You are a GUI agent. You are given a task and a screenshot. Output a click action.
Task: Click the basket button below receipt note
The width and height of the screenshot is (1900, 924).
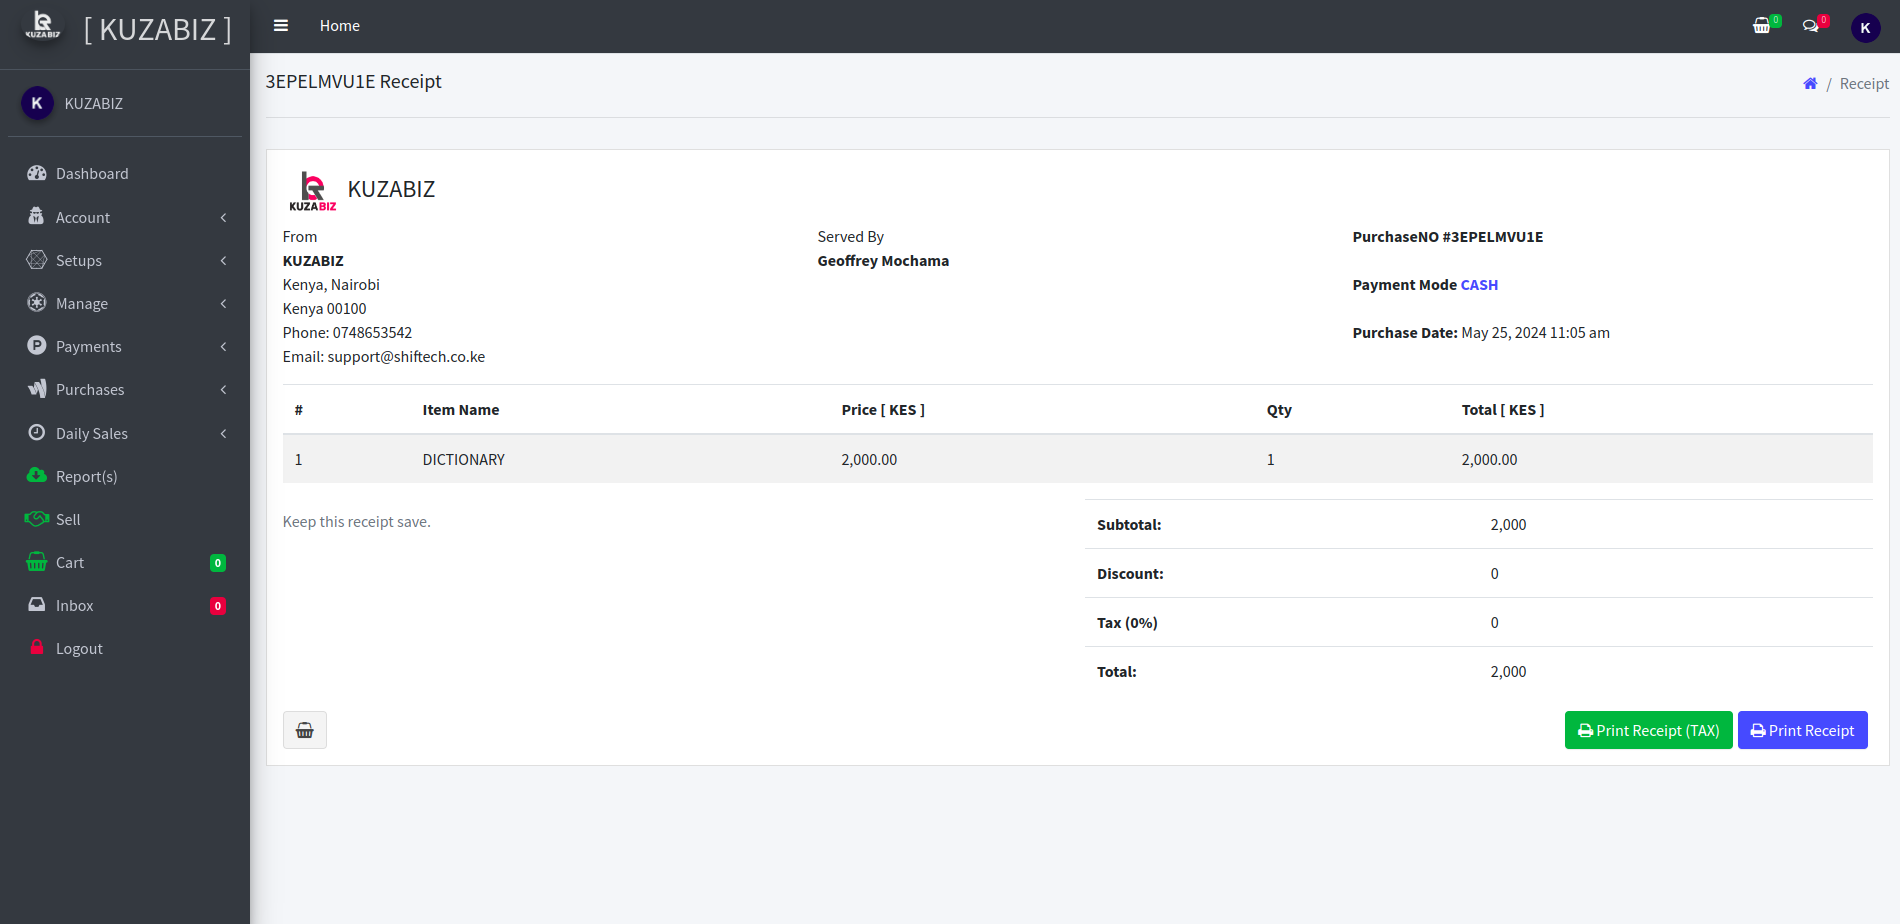(305, 731)
